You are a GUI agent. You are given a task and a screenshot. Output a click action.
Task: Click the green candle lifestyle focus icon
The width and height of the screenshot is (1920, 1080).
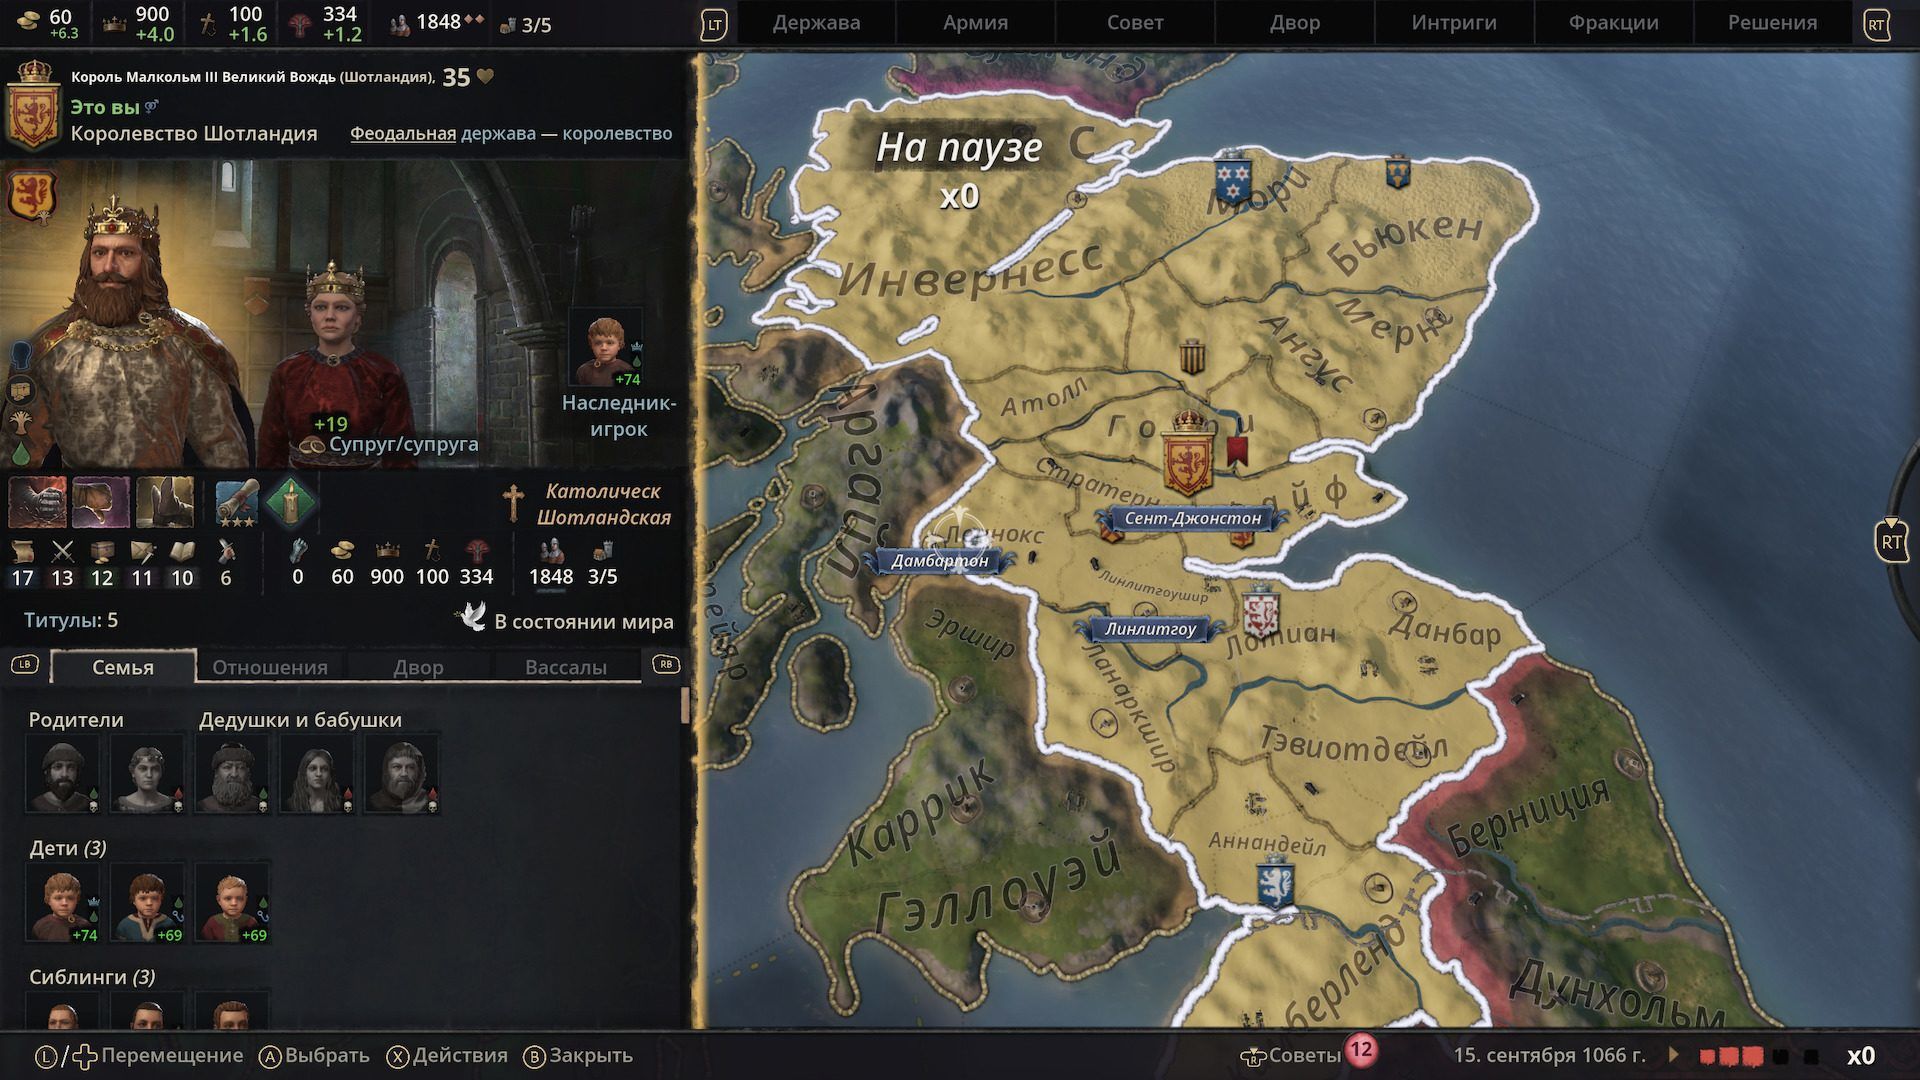(x=291, y=502)
